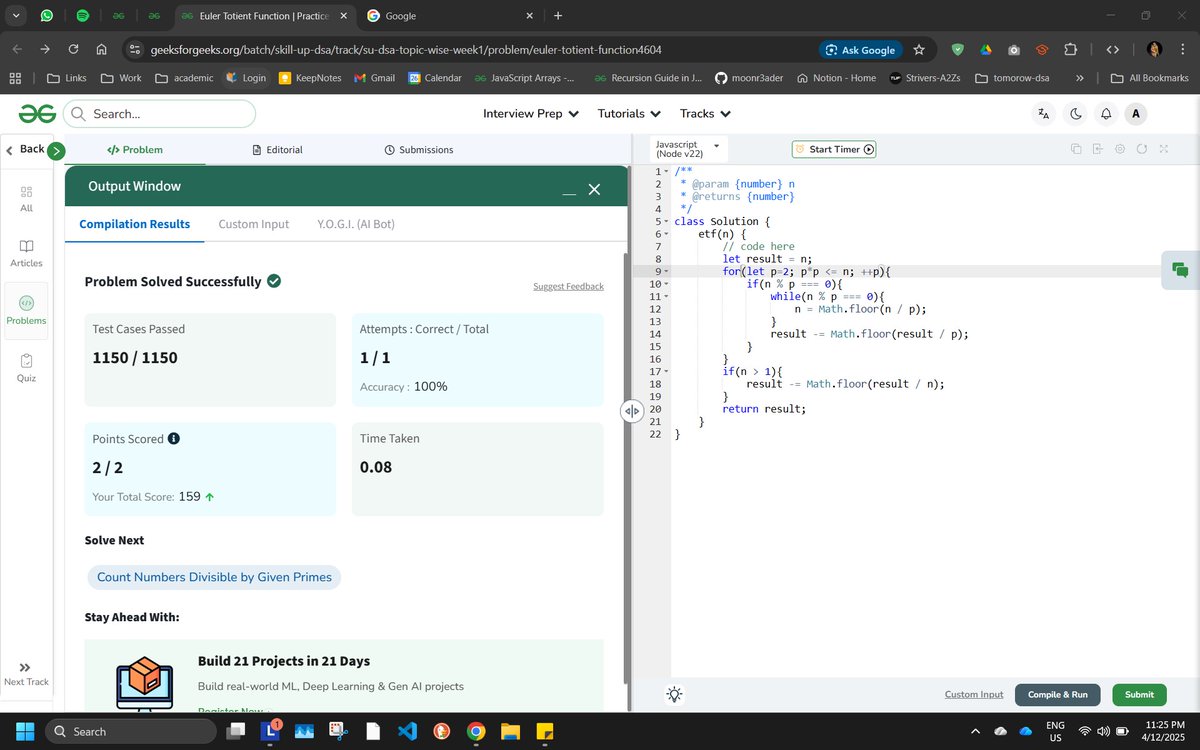Open Quiz in the left sidebar
Screen dimensions: 1200x750
[x=26, y=368]
